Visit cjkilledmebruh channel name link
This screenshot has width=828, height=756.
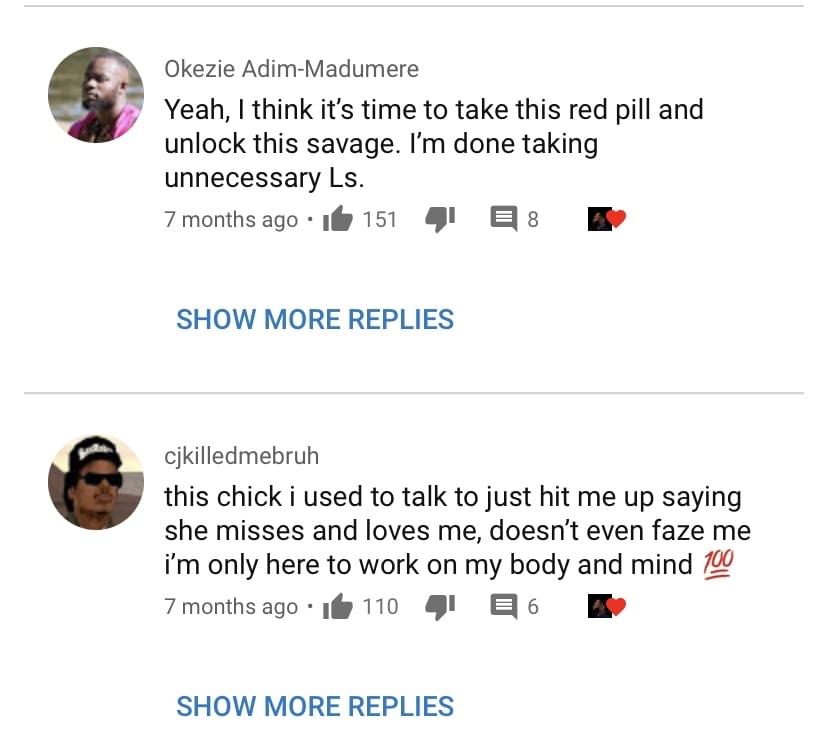point(242,456)
